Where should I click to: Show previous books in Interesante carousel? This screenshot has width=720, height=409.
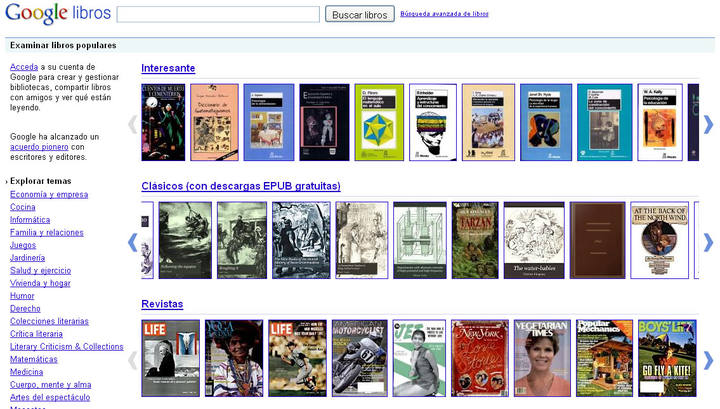133,124
